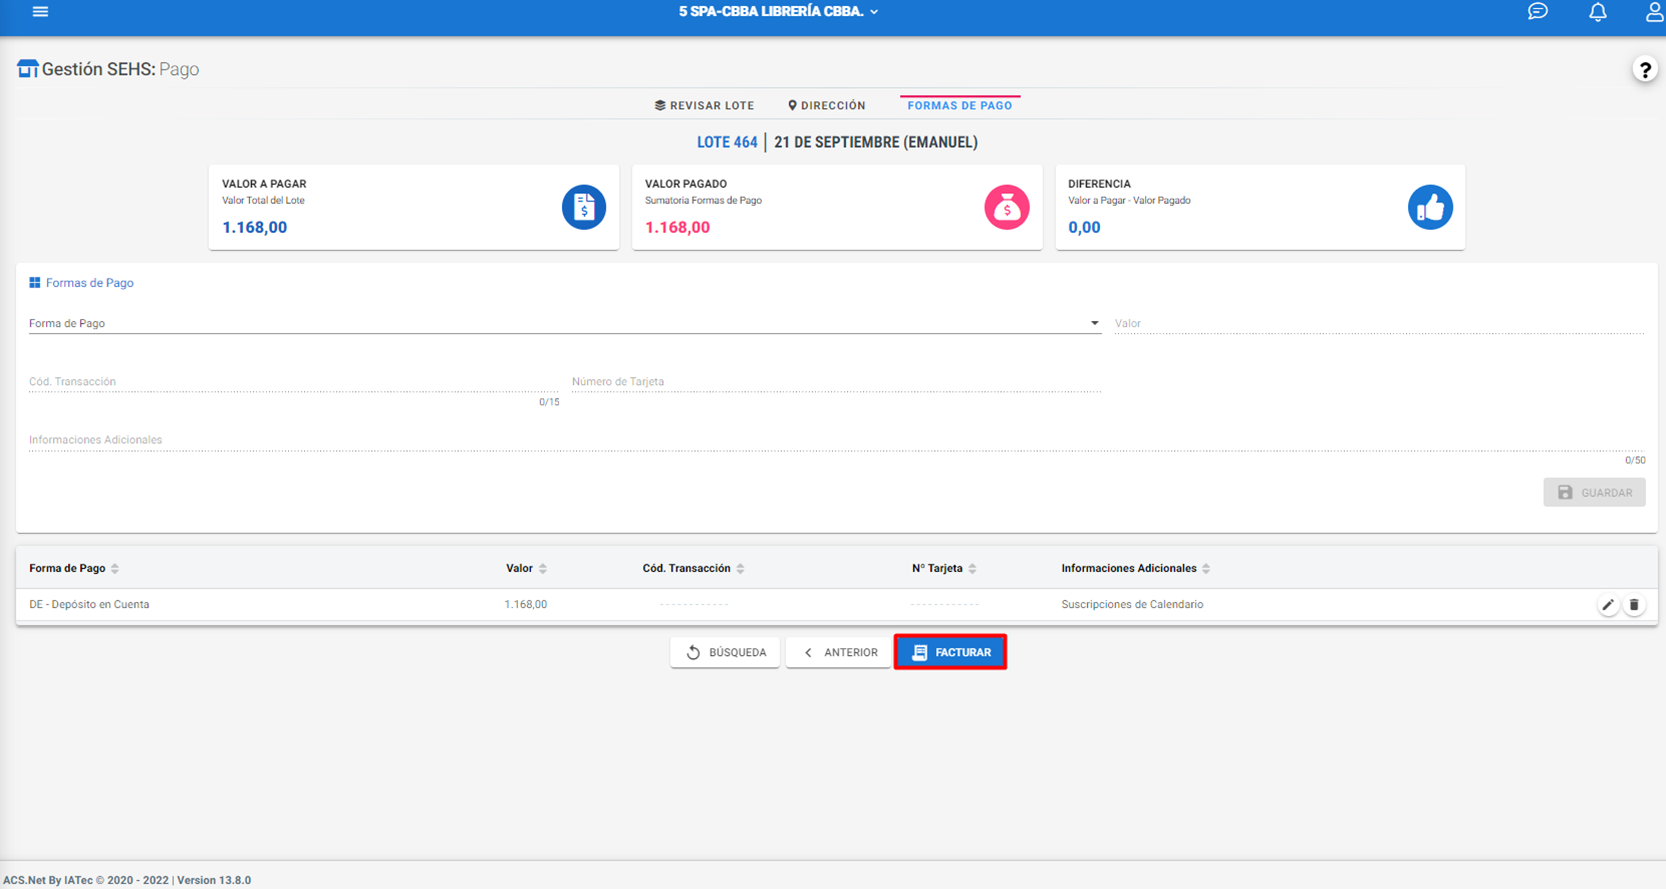Screen dimensions: 1666x889
Task: Click the ACS.Net version footer text
Action: [127, 880]
